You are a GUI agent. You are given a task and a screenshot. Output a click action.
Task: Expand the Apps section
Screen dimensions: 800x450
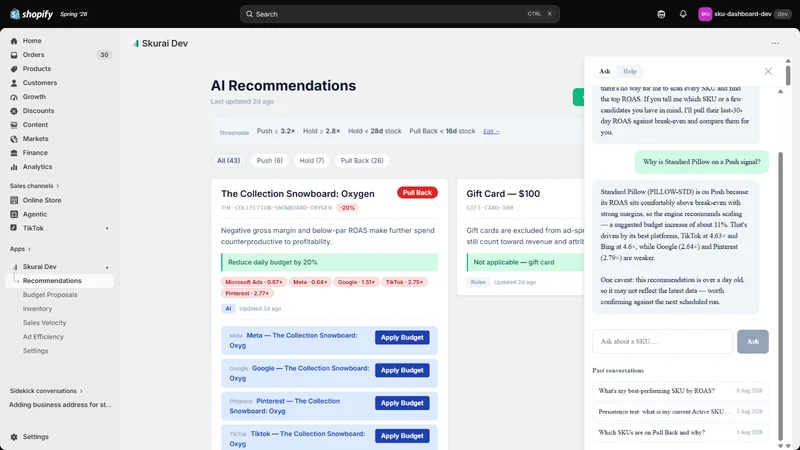pos(20,249)
